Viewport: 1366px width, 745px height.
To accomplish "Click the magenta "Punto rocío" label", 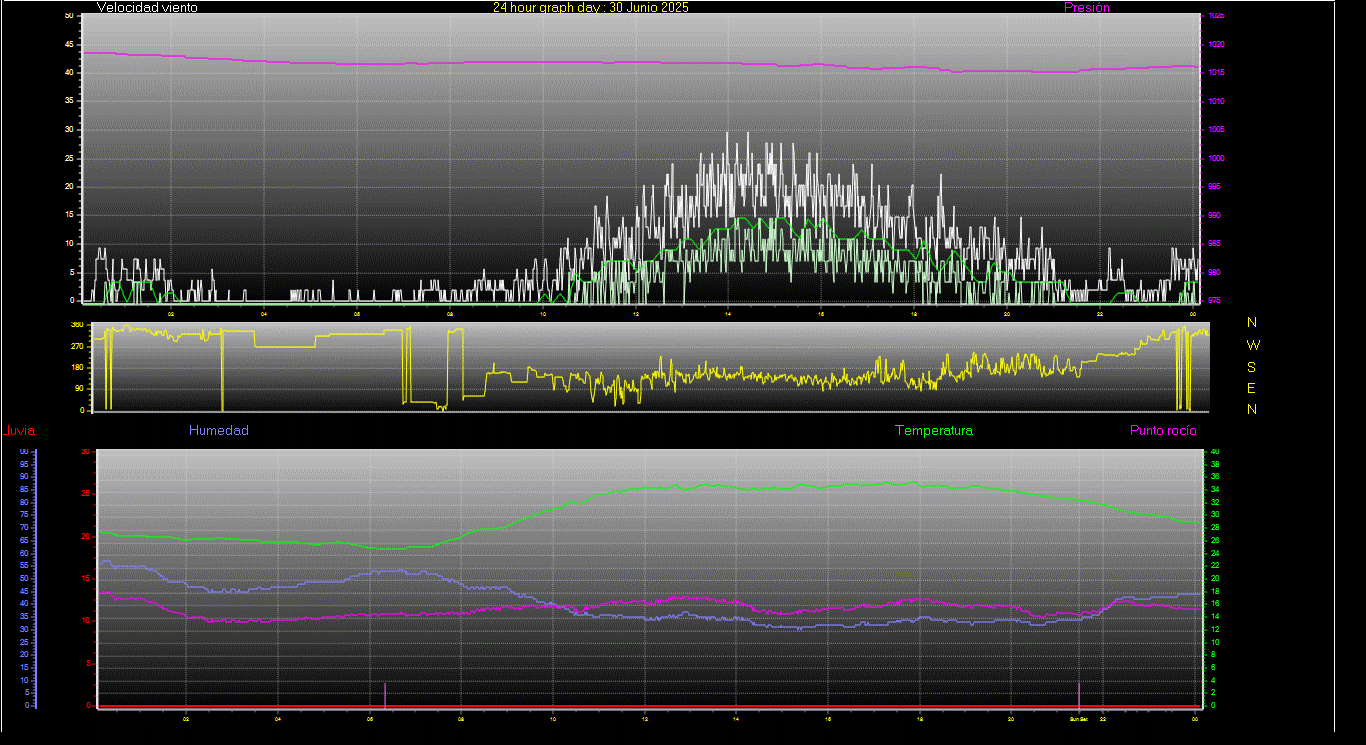I will pos(1162,431).
